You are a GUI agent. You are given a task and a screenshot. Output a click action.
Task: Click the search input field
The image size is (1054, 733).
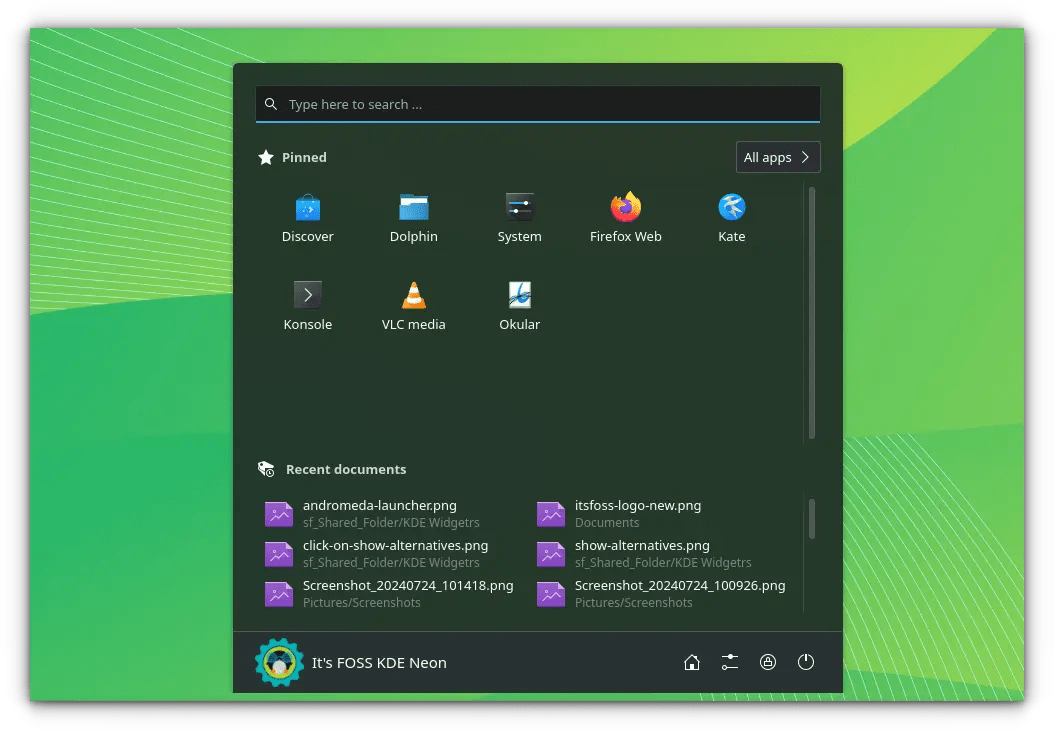click(538, 104)
